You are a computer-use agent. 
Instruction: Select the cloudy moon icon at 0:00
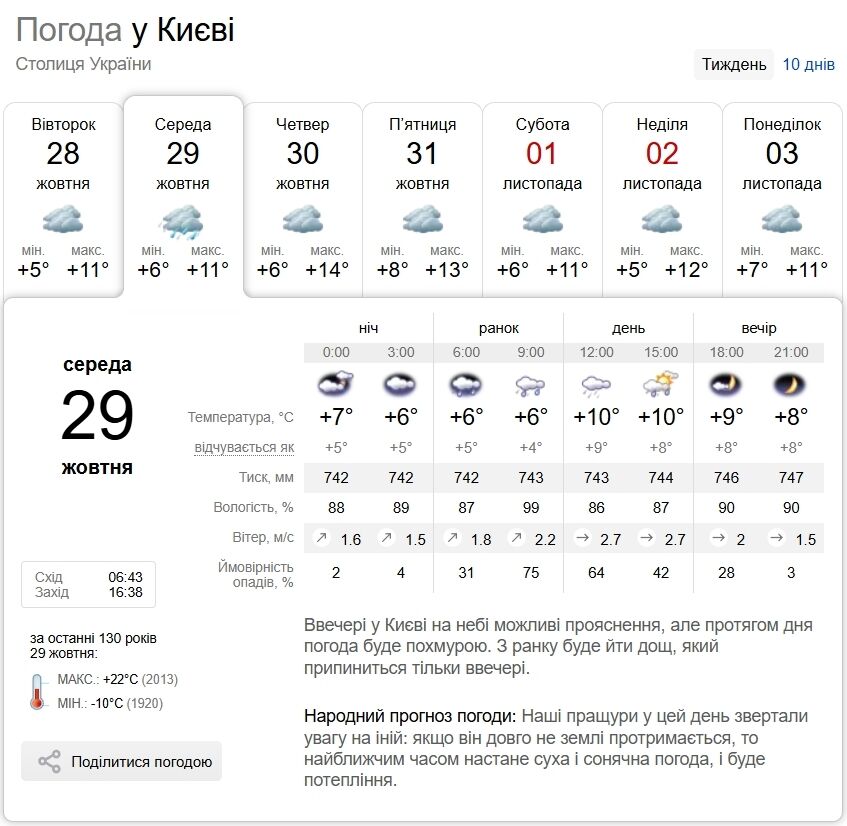(335, 383)
